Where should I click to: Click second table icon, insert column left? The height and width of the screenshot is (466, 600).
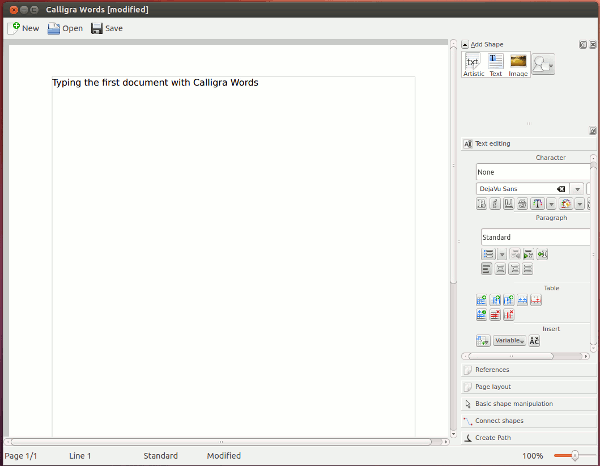(495, 300)
